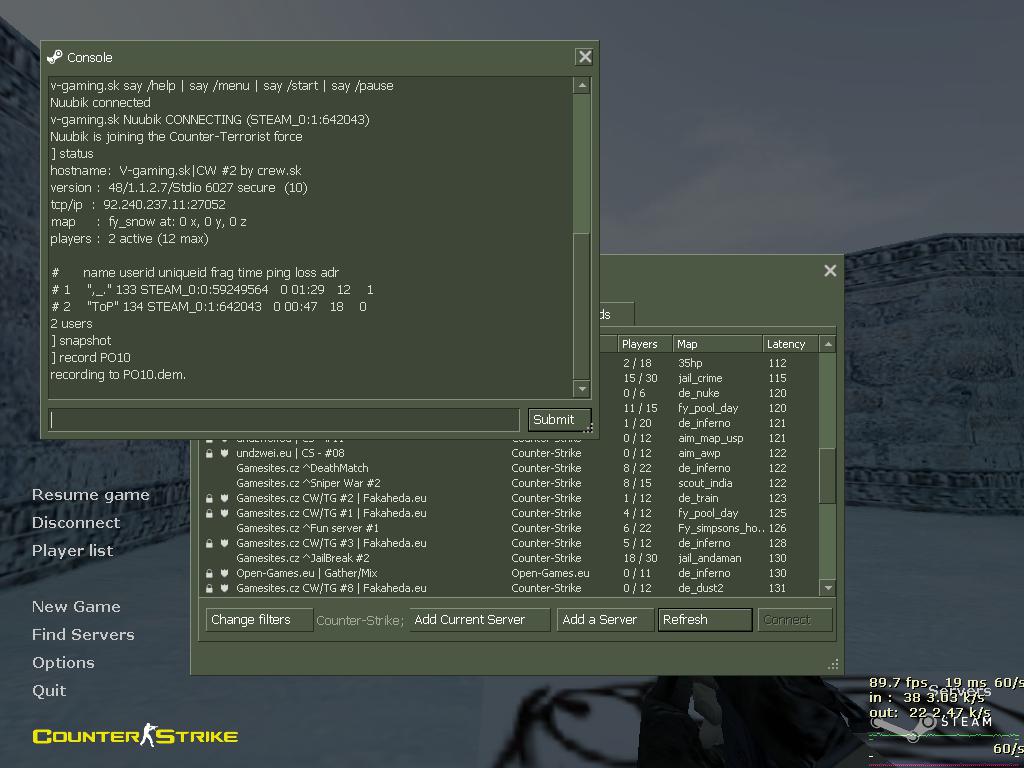Click the Steam logo in Console title
Screen dimensions: 1024x768
[55, 57]
